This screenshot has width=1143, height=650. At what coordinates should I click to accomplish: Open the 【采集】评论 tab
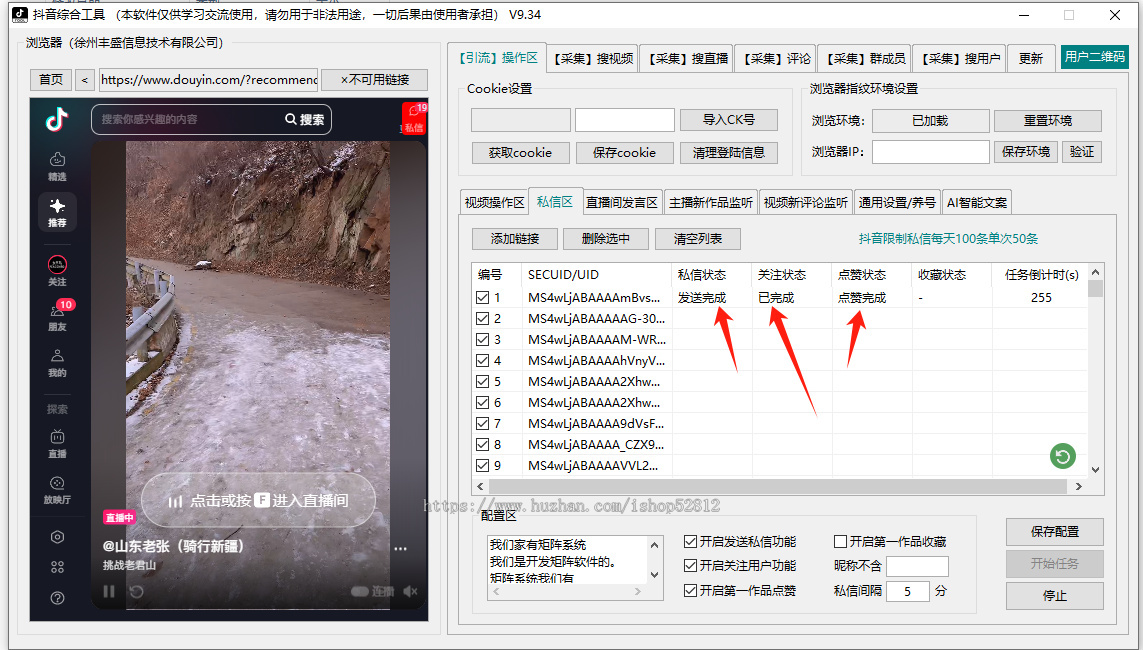tap(776, 58)
